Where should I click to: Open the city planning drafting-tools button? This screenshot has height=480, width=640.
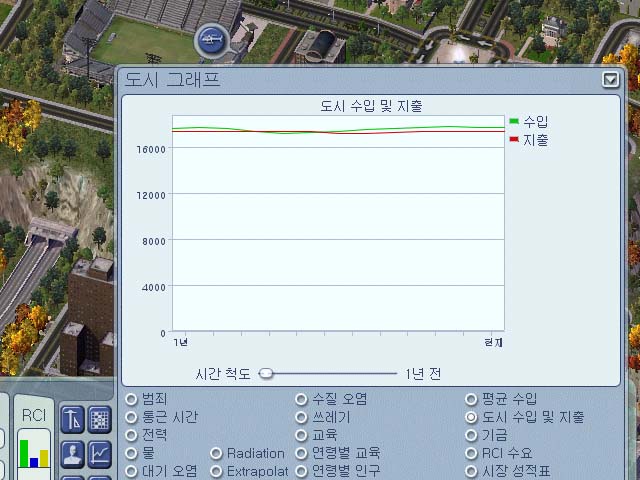click(73, 420)
